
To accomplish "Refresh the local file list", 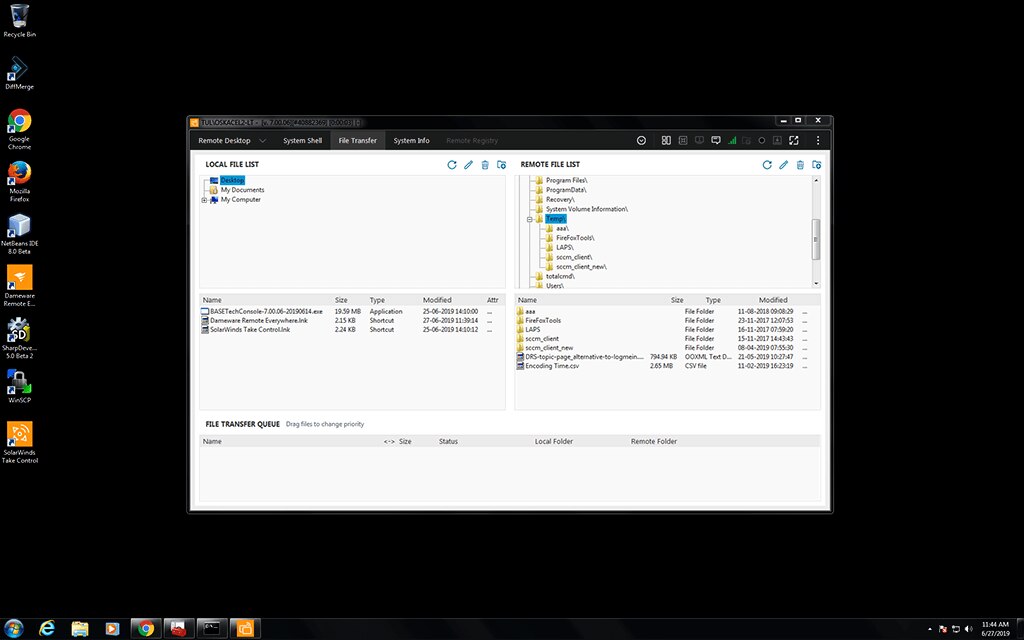I will click(x=451, y=165).
